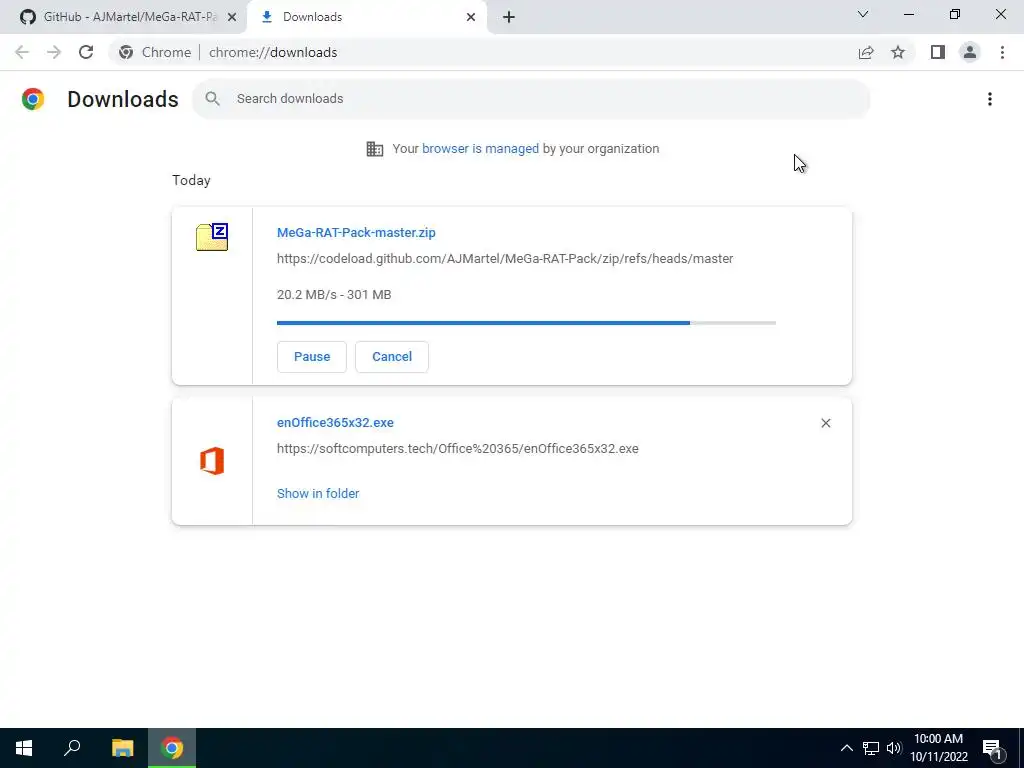Click the Office icon for enOffice365x32.exe
This screenshot has height=768, width=1024.
212,461
